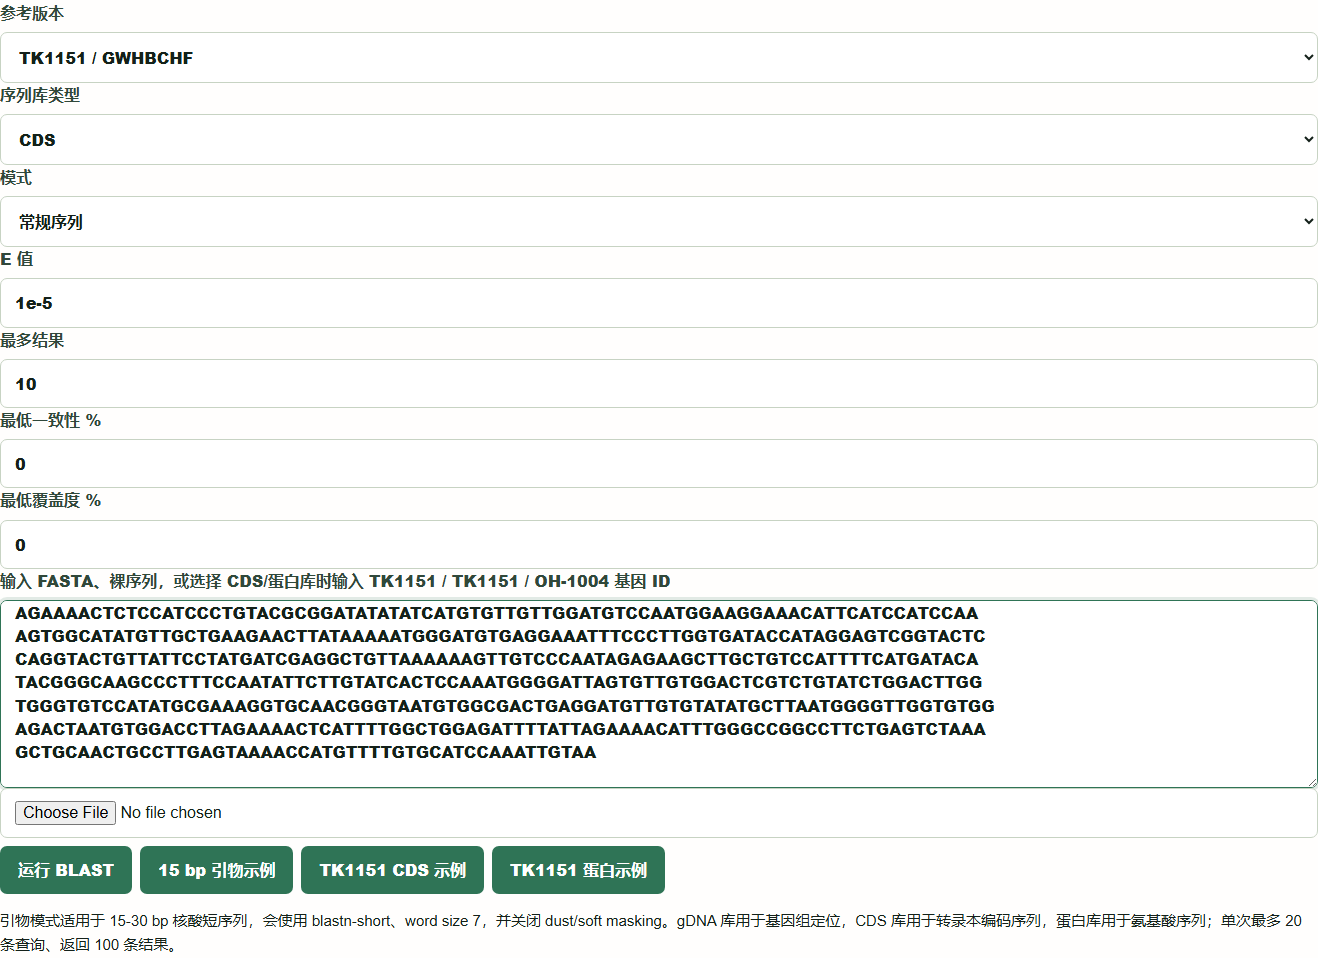Click the 序列库类型 label

(x=40, y=95)
